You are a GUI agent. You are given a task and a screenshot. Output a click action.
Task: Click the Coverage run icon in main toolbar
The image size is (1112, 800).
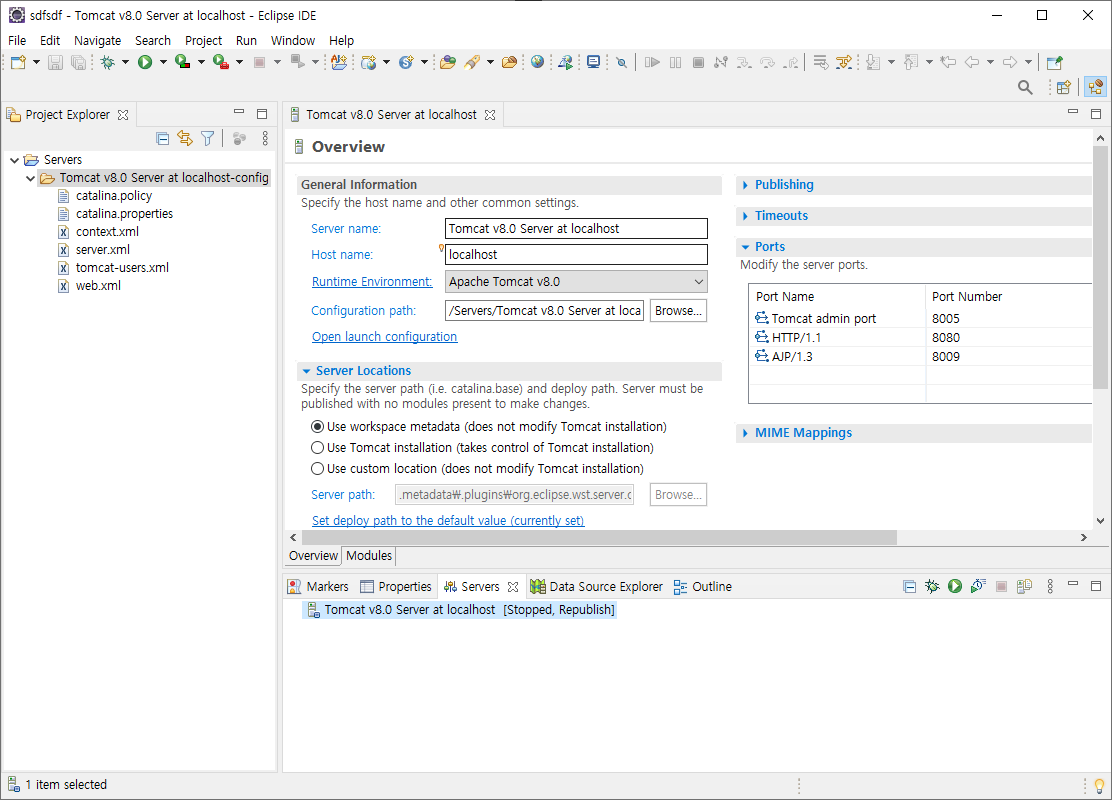pos(182,62)
